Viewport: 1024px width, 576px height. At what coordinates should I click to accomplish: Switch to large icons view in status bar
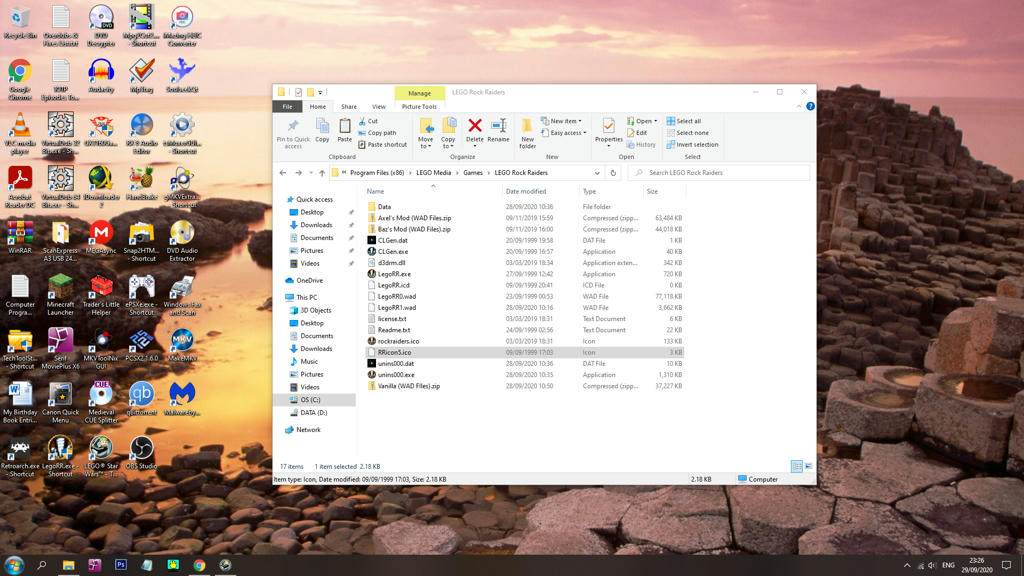click(808, 466)
